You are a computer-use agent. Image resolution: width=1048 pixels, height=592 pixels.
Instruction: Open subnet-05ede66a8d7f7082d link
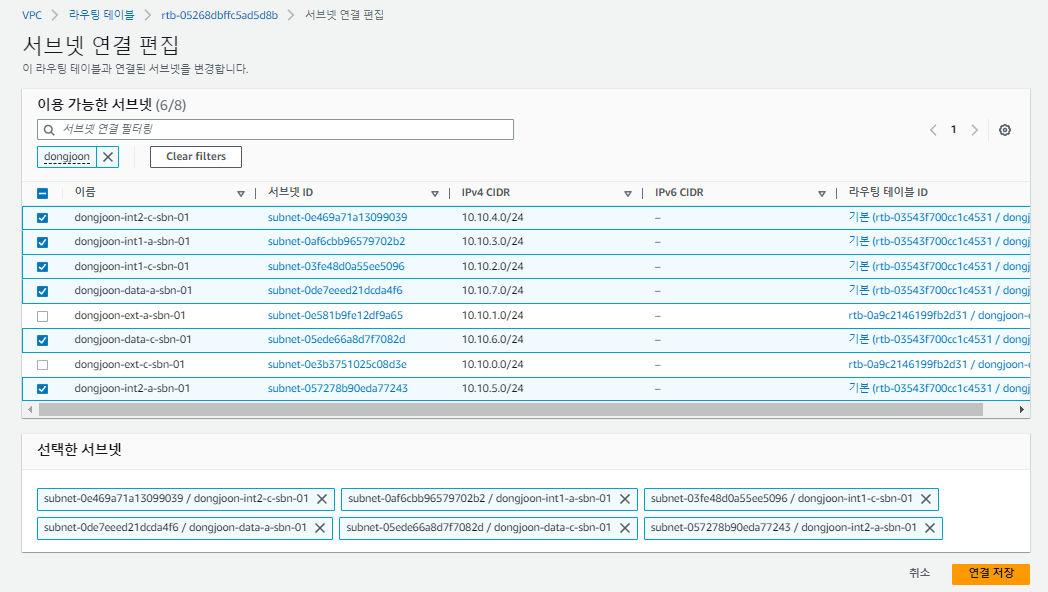(336, 339)
